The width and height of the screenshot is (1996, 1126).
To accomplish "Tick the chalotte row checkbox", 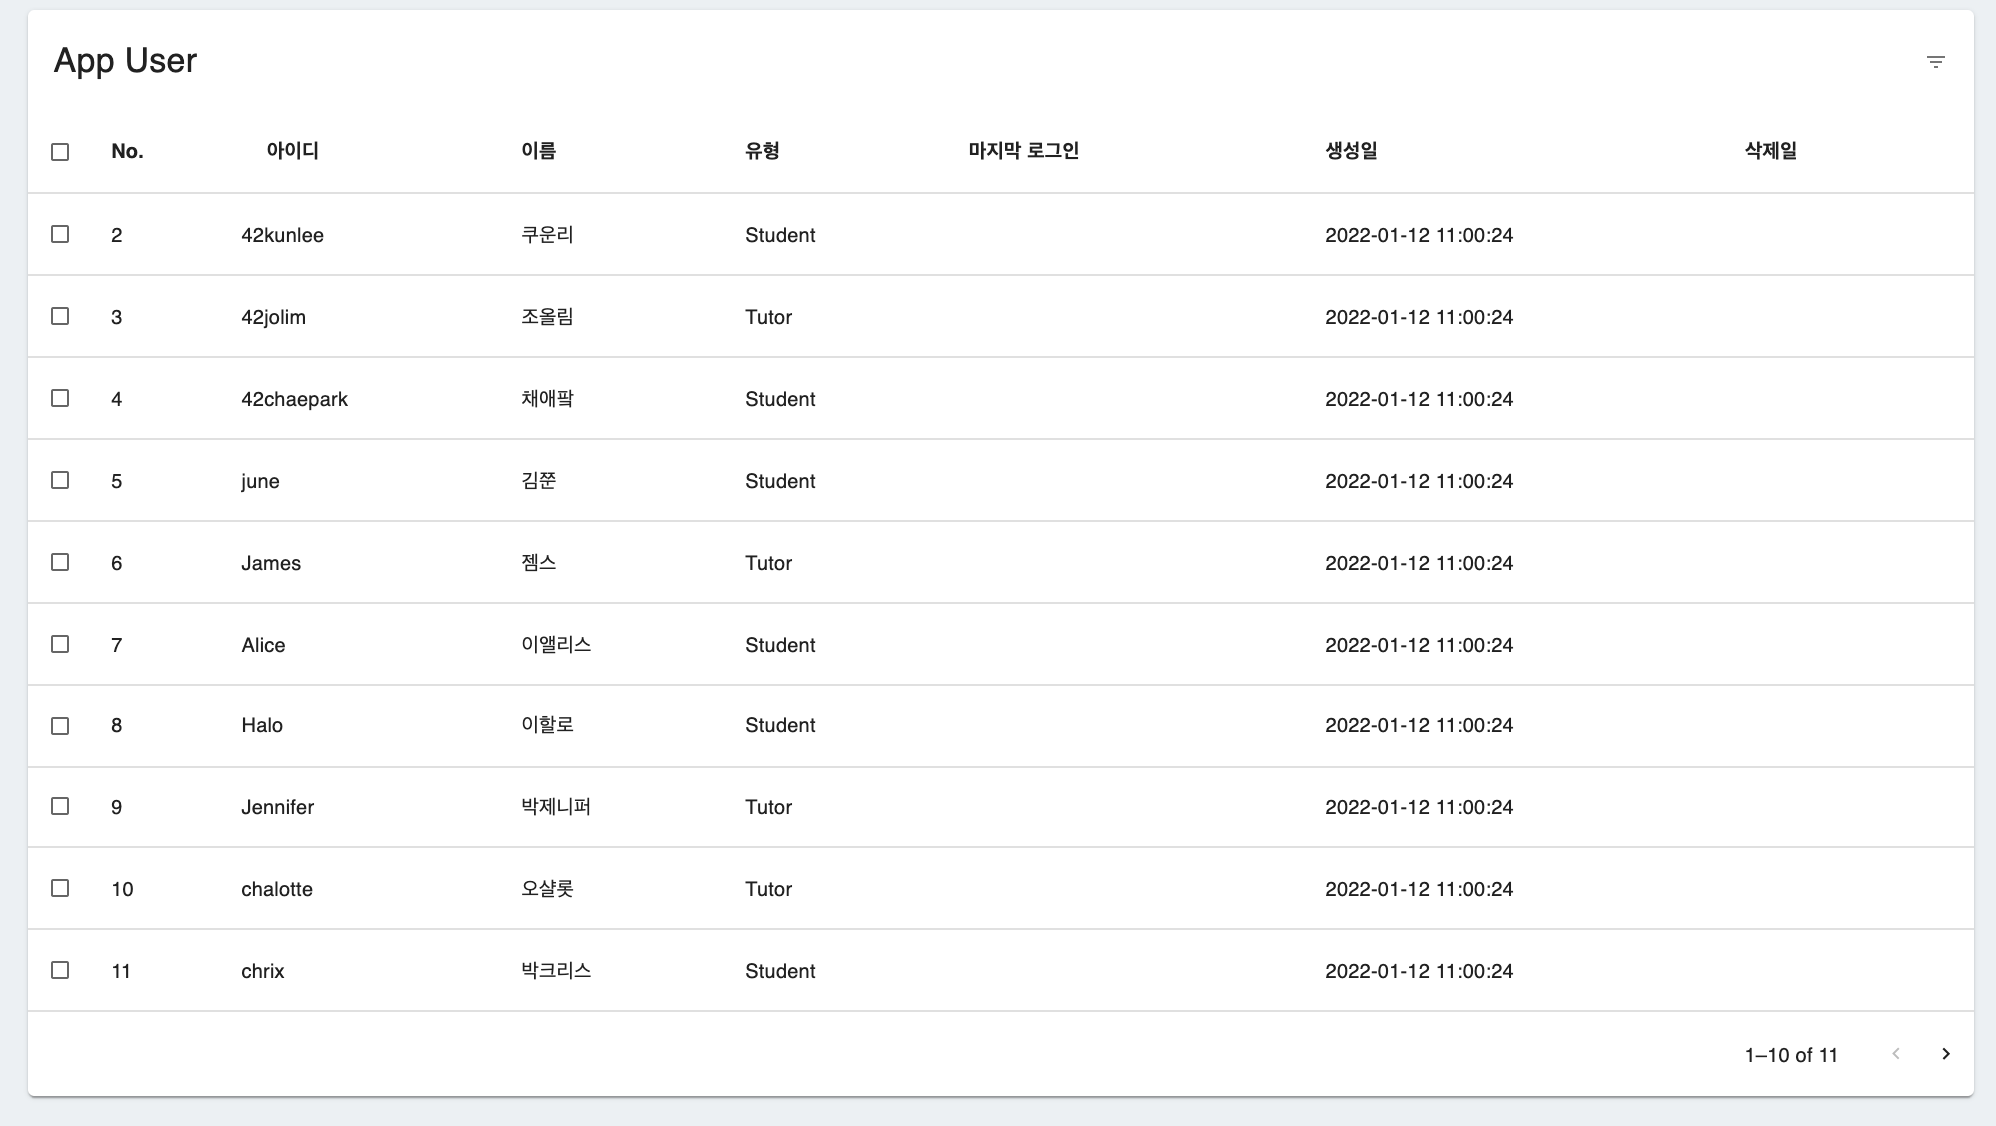I will coord(60,888).
